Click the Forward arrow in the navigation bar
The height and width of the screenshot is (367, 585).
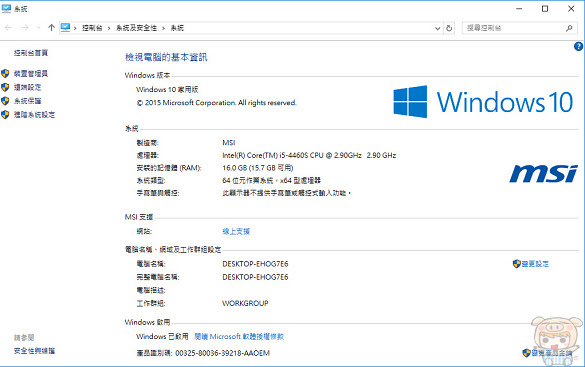tap(25, 28)
